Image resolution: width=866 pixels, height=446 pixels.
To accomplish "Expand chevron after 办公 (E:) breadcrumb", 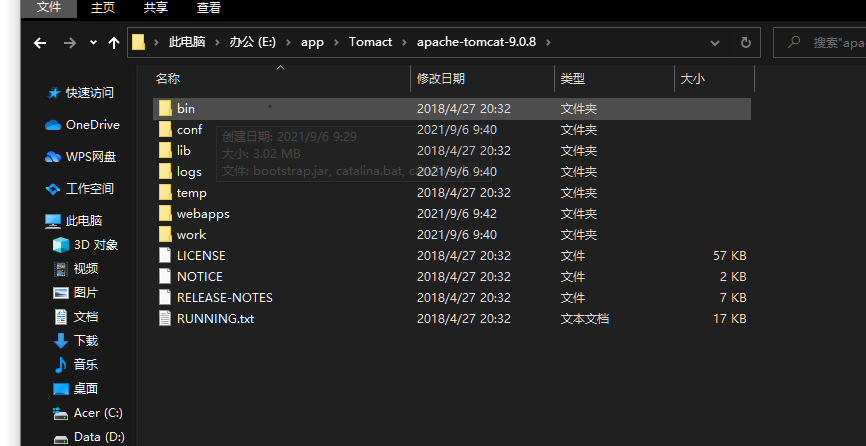I will click(x=288, y=42).
